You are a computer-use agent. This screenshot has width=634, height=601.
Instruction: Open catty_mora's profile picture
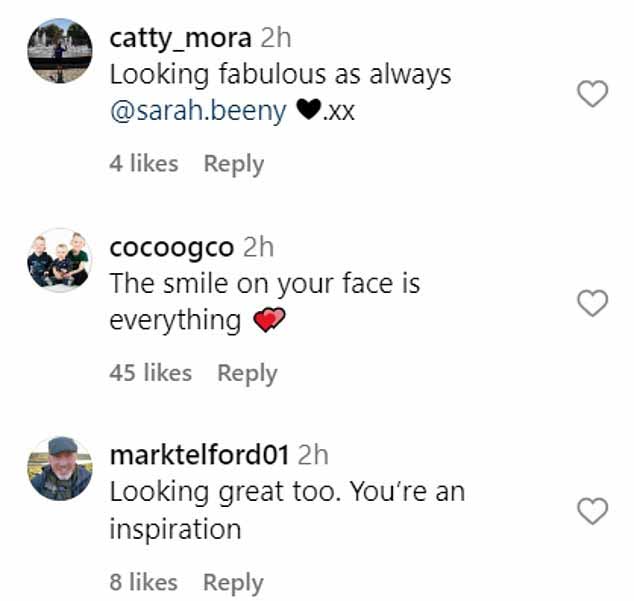pyautogui.click(x=60, y=51)
